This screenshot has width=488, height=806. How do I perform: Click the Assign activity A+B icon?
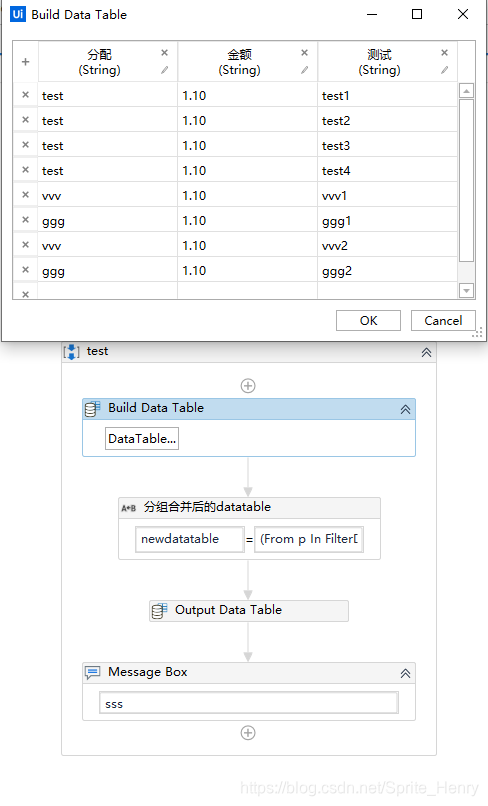point(129,508)
